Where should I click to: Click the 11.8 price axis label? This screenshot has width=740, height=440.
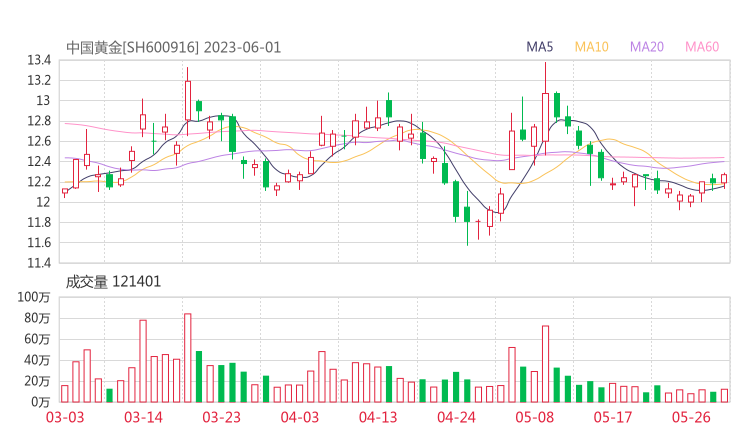coord(39,222)
